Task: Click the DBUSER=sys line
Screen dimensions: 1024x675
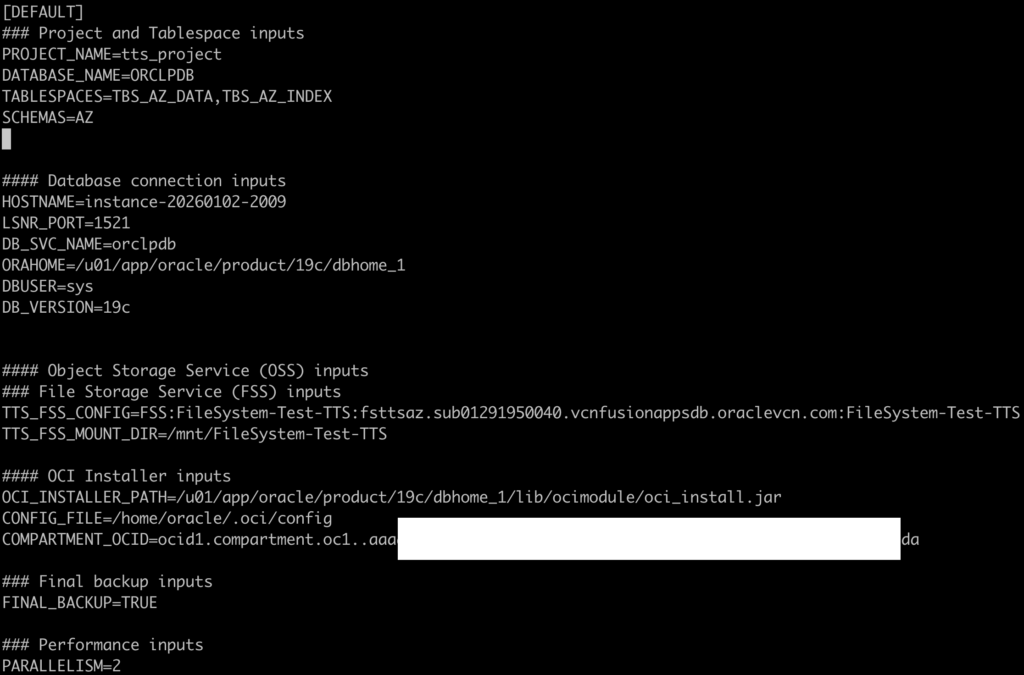Action: pyautogui.click(x=48, y=286)
